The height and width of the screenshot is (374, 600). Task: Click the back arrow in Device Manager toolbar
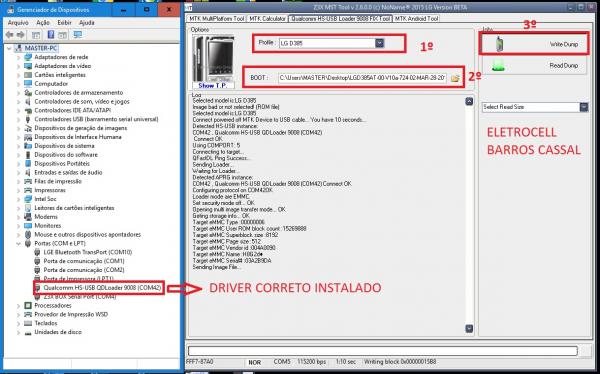pos(10,35)
